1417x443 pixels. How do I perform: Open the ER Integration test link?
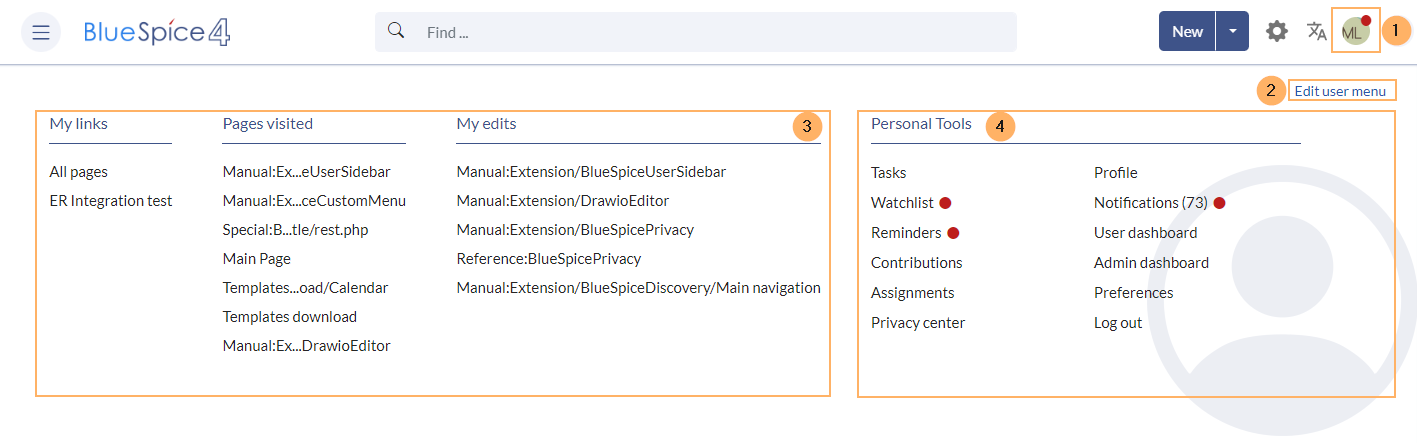click(111, 201)
